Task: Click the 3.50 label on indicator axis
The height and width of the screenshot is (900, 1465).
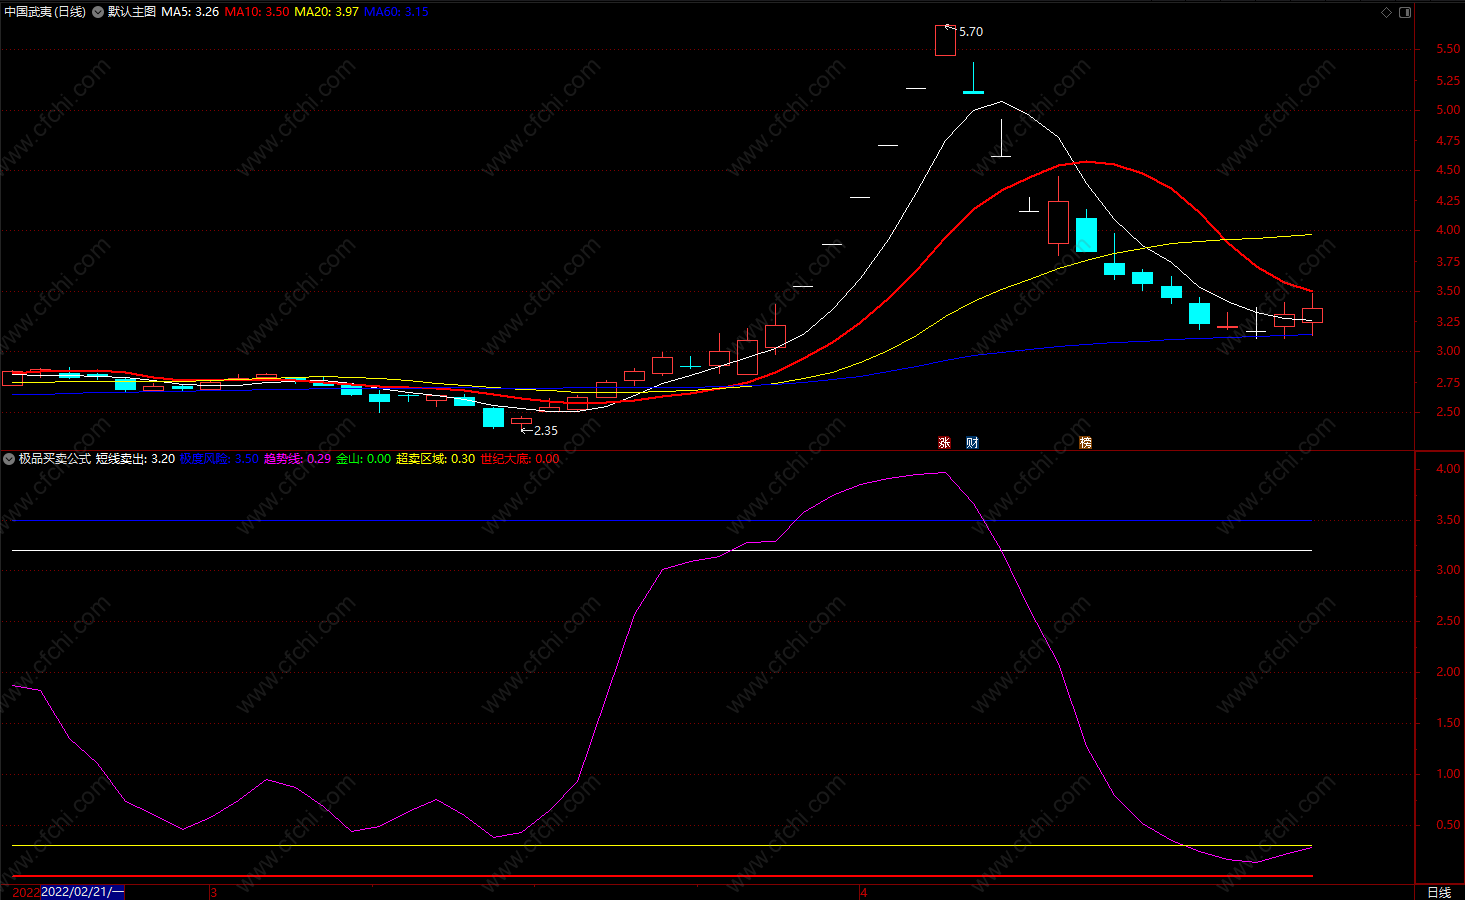Action: coord(1448,520)
